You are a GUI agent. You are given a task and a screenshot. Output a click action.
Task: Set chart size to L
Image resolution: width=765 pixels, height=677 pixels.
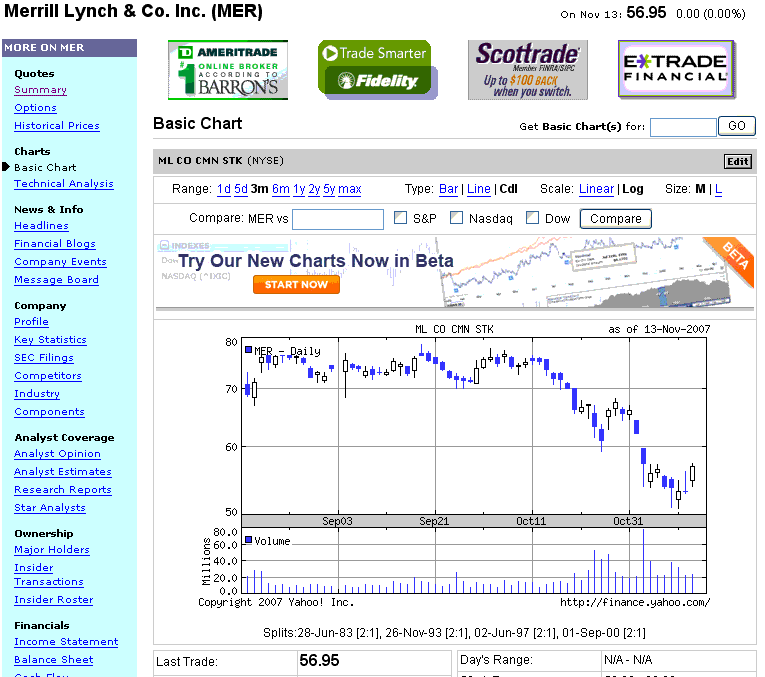click(719, 189)
